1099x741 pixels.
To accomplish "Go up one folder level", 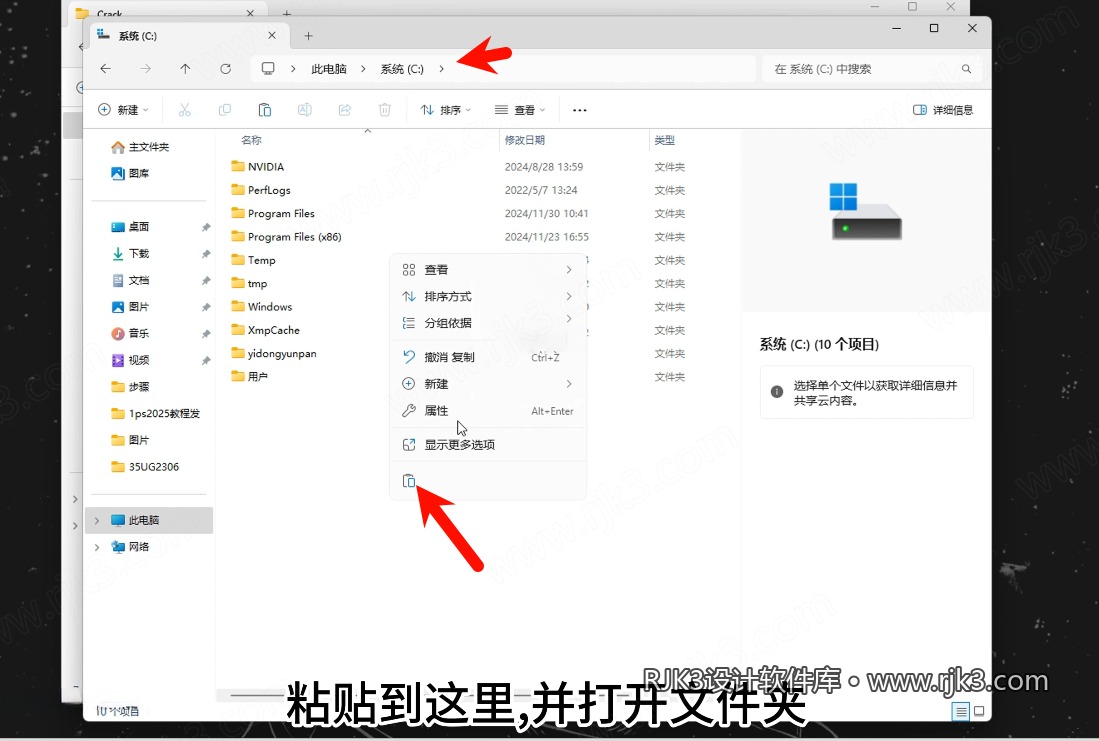I will tap(185, 69).
